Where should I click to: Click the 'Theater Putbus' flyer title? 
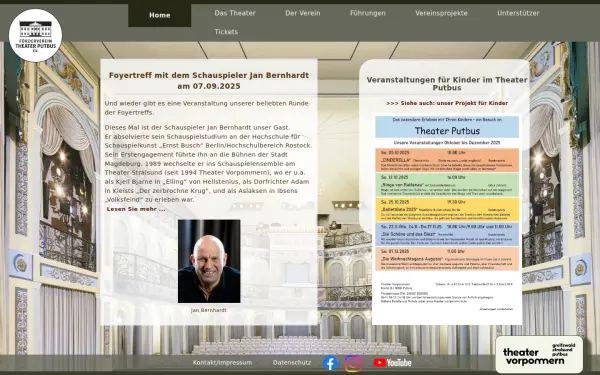447,131
